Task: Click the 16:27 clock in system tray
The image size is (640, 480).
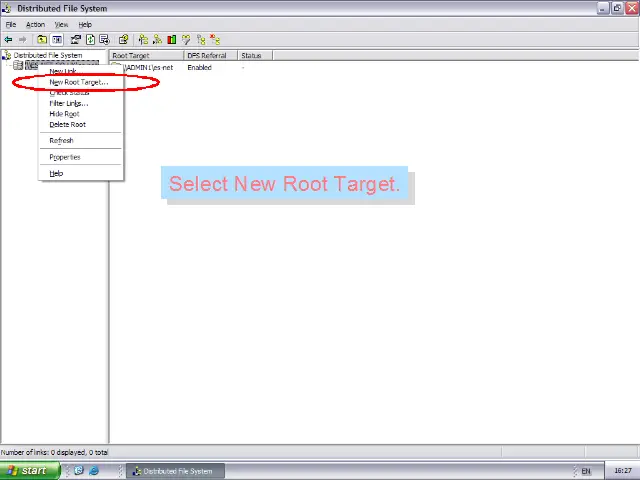Action: point(623,471)
